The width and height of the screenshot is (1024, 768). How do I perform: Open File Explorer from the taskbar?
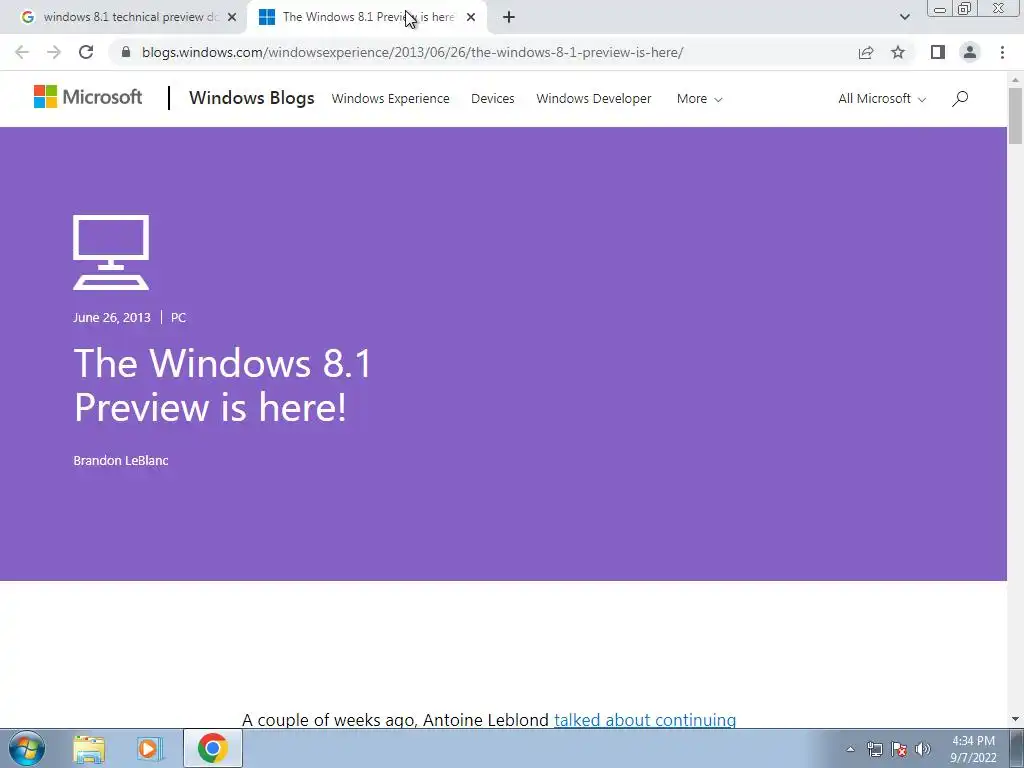pyautogui.click(x=89, y=748)
